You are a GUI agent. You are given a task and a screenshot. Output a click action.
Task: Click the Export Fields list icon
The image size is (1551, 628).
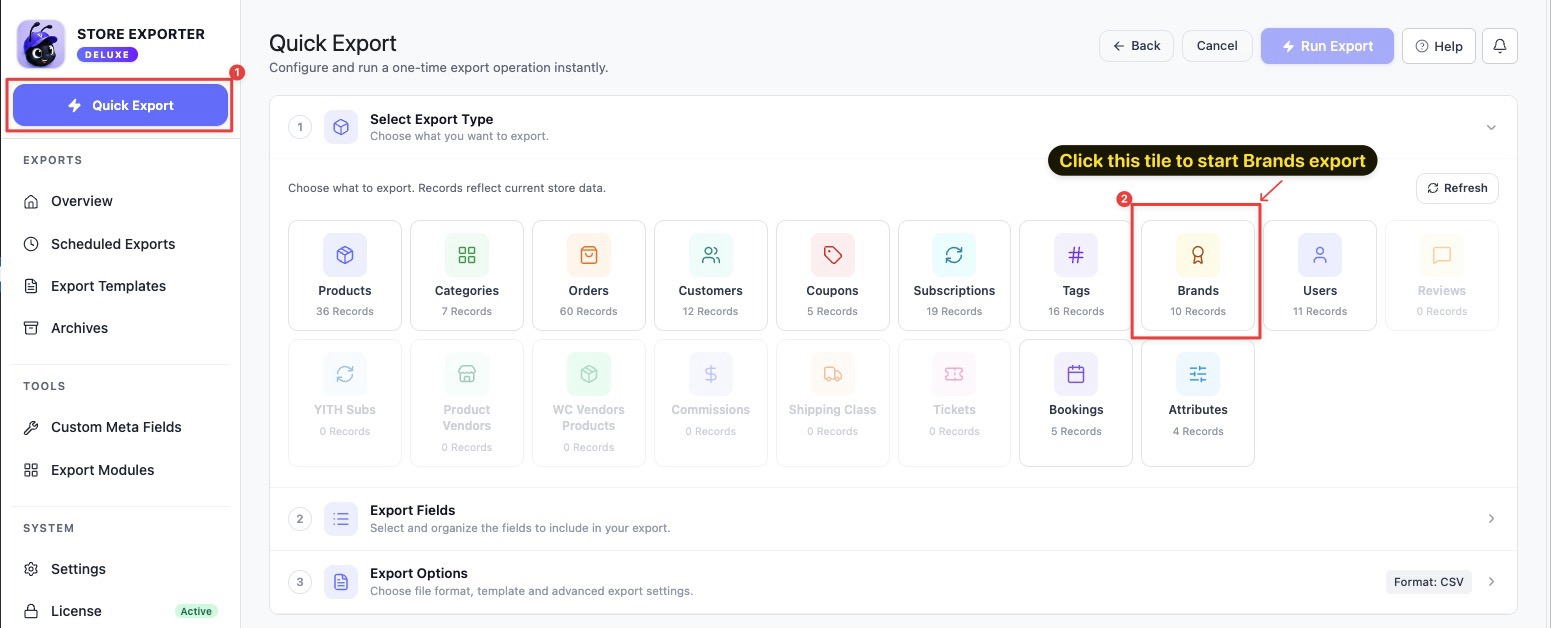(341, 519)
